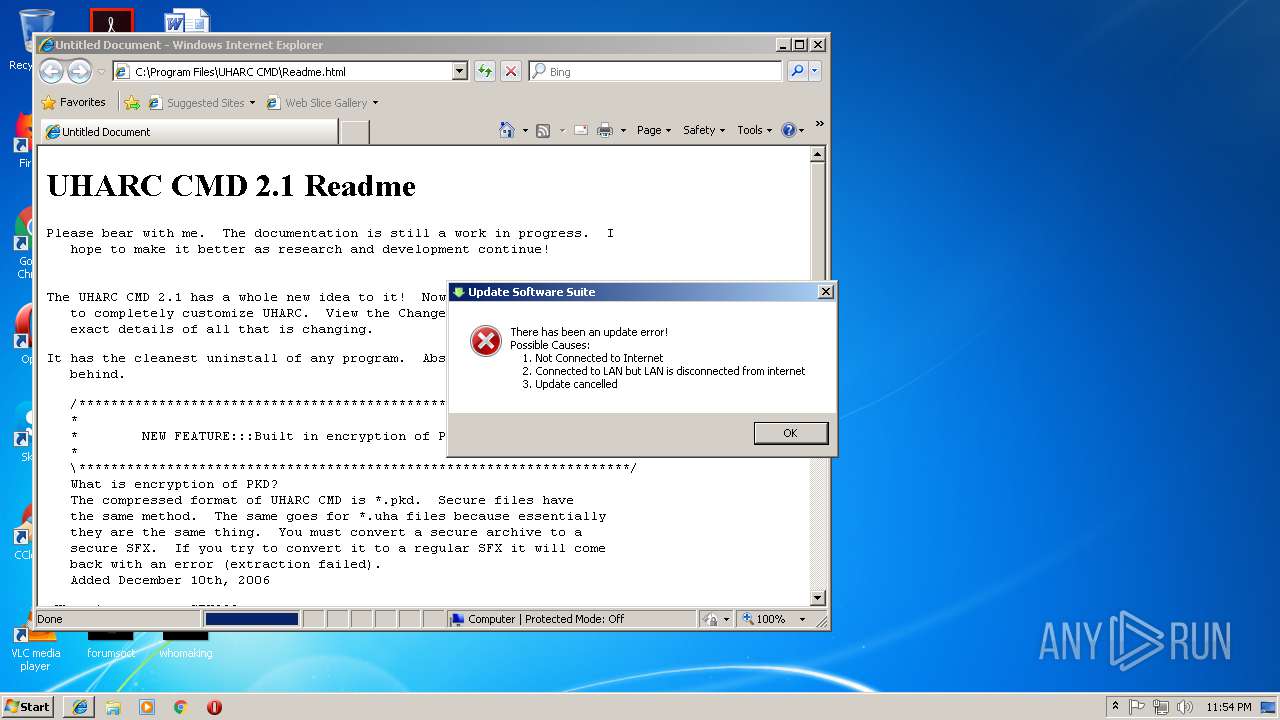1280x720 pixels.
Task: Click the volume speaker tray icon
Action: click(x=1185, y=706)
